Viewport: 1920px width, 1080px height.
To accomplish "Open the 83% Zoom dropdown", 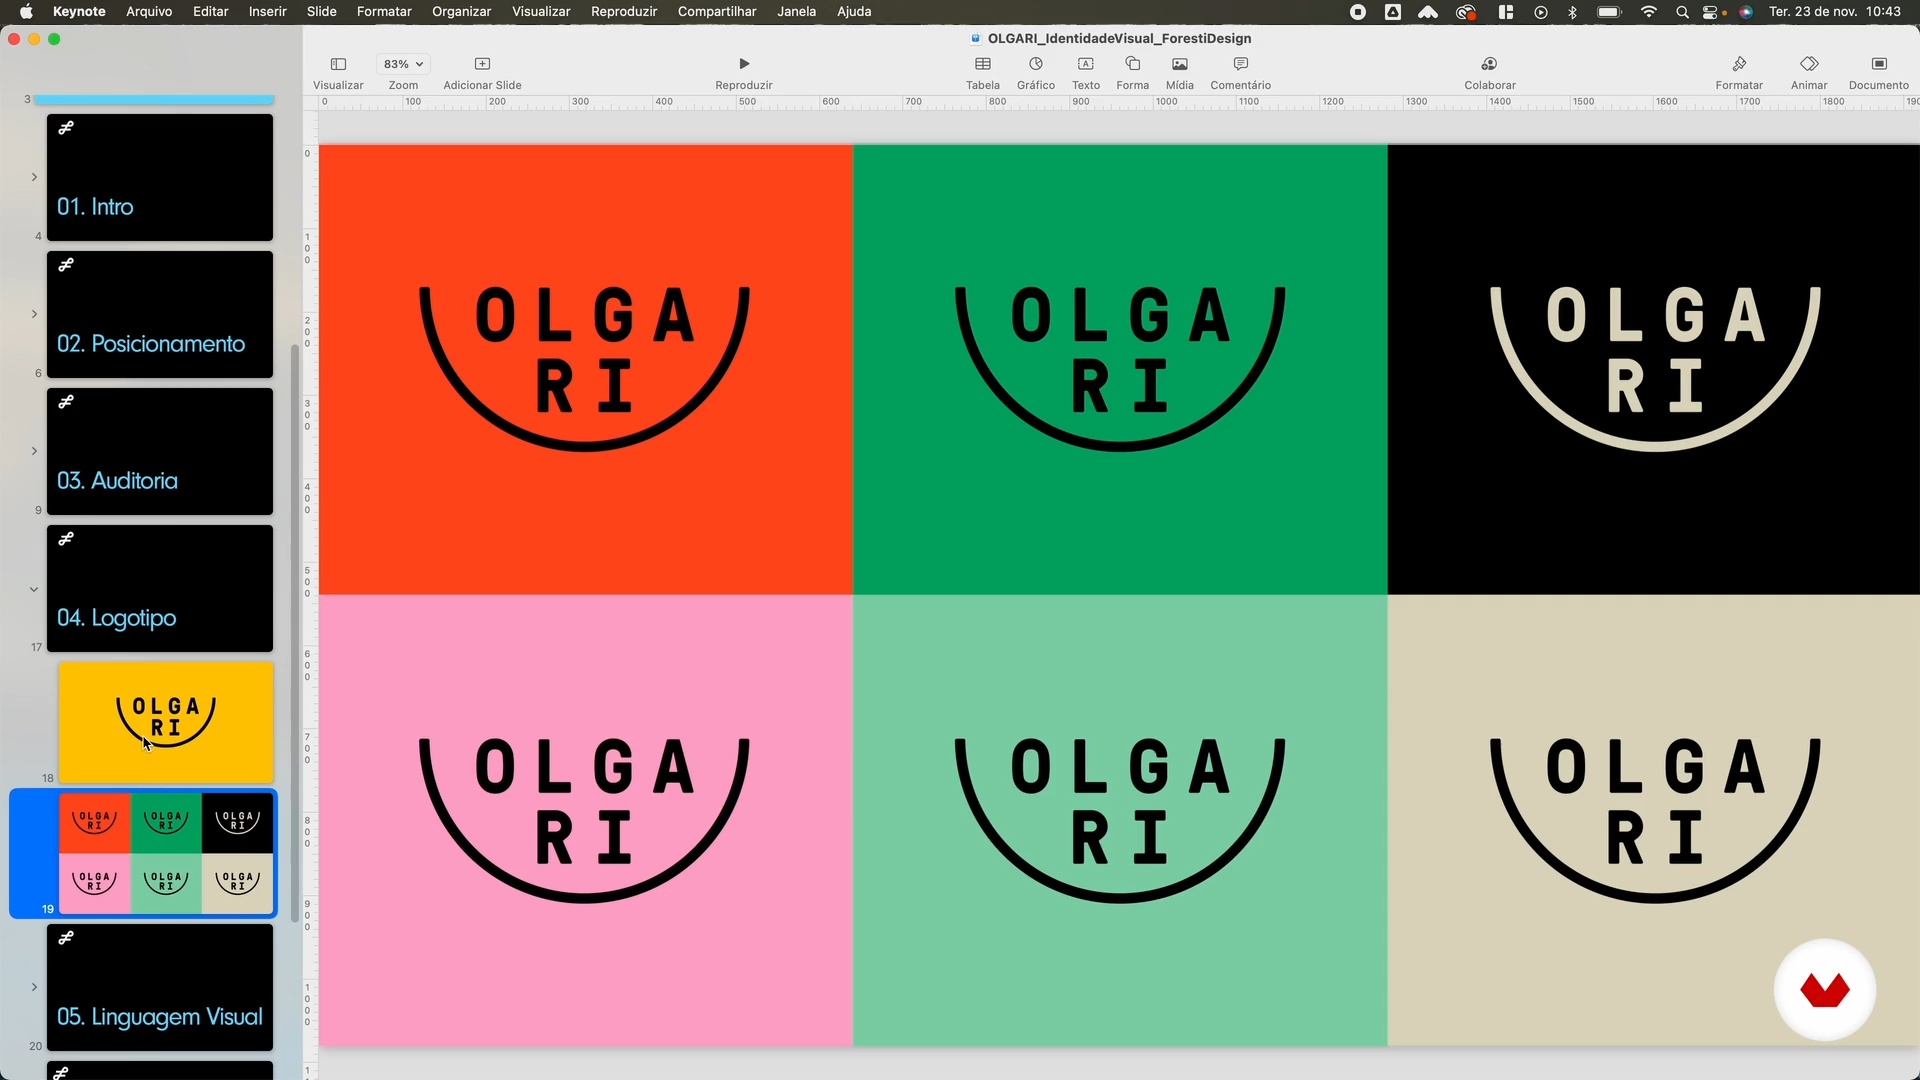I will pyautogui.click(x=403, y=64).
